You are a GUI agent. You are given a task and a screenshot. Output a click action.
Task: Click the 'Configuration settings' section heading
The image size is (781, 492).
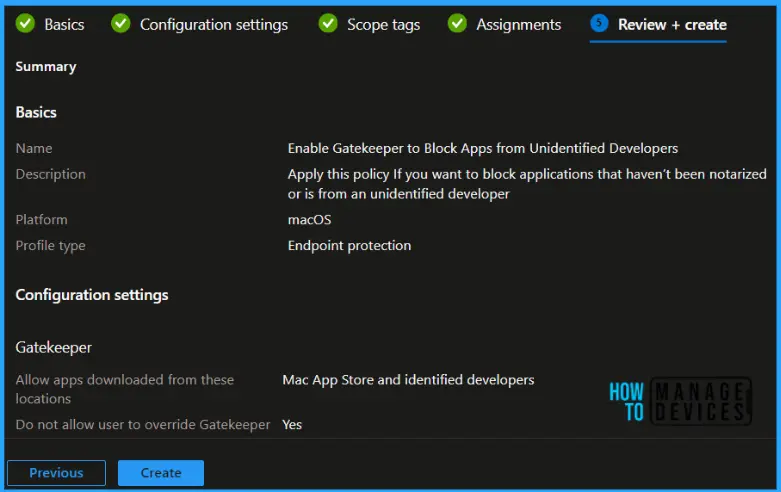92,295
